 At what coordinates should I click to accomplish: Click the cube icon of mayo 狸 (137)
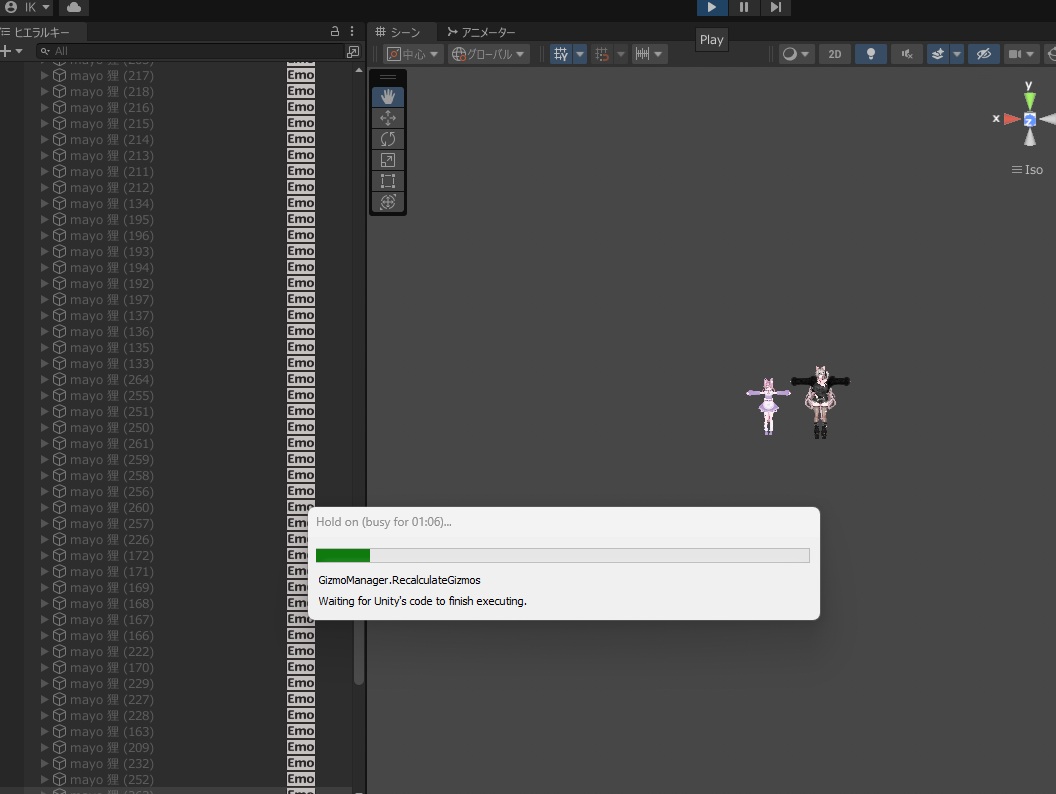pos(59,315)
